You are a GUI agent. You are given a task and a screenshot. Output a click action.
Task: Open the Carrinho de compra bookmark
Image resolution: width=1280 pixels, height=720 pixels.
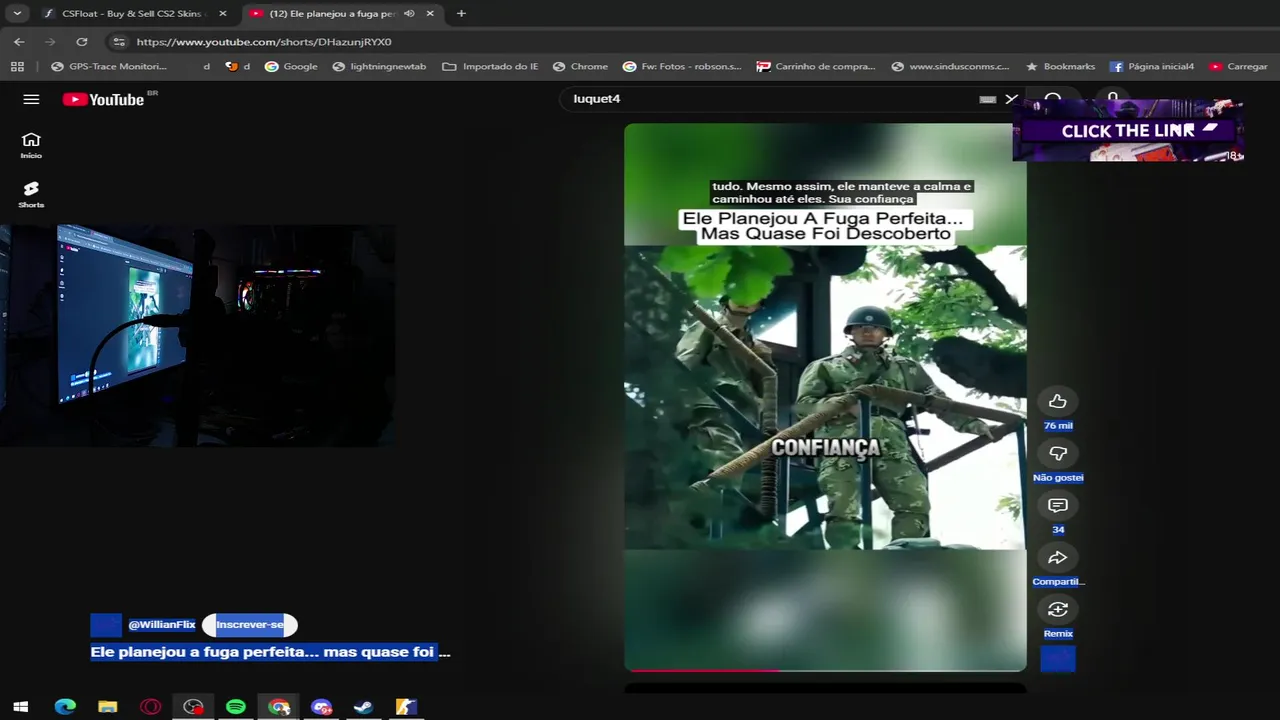816,66
